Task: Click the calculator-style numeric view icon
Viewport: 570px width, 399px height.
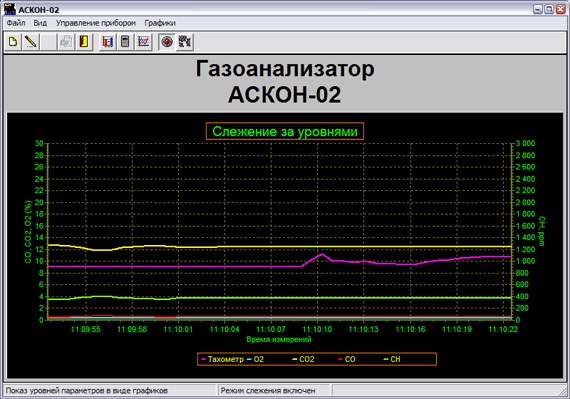Action: 125,42
